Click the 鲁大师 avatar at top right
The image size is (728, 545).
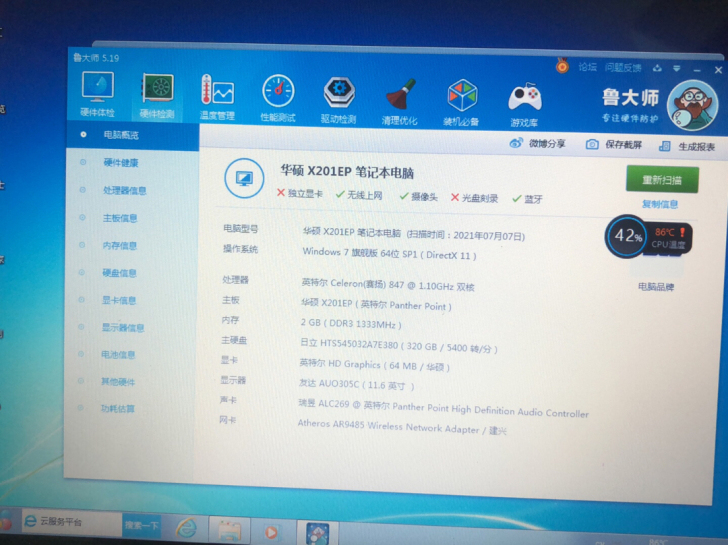click(692, 109)
